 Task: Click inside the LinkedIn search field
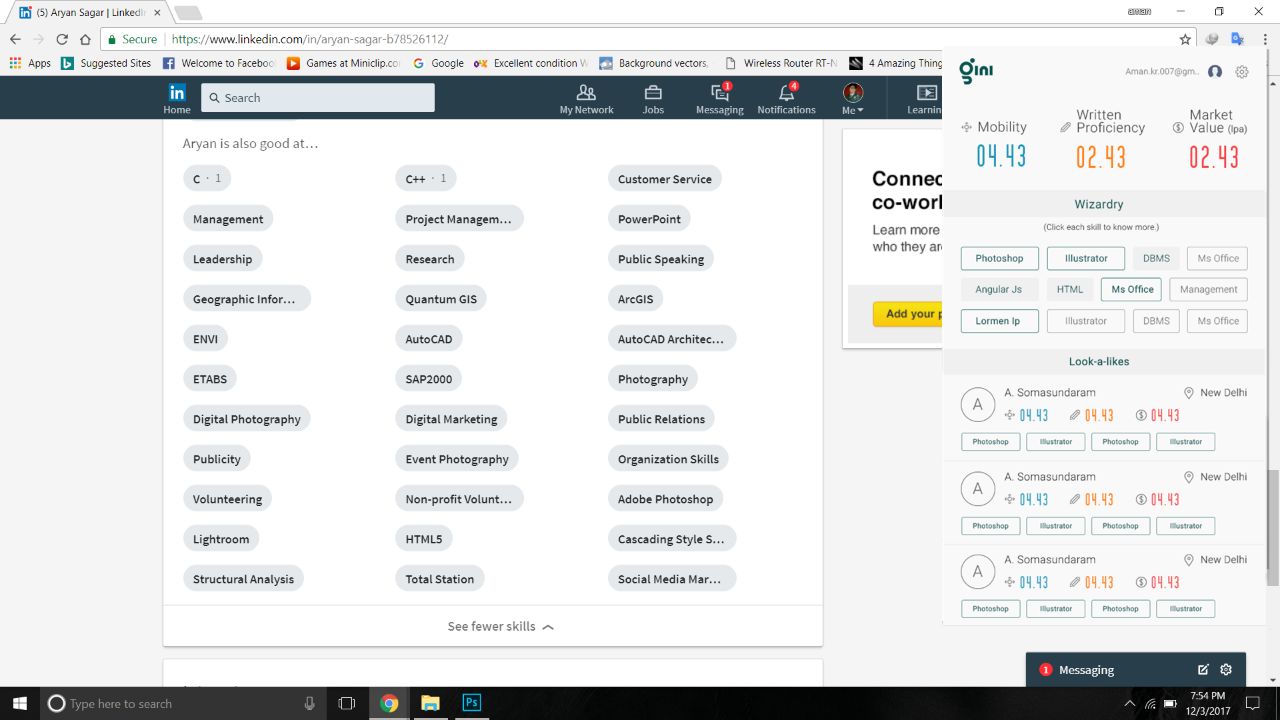click(317, 97)
